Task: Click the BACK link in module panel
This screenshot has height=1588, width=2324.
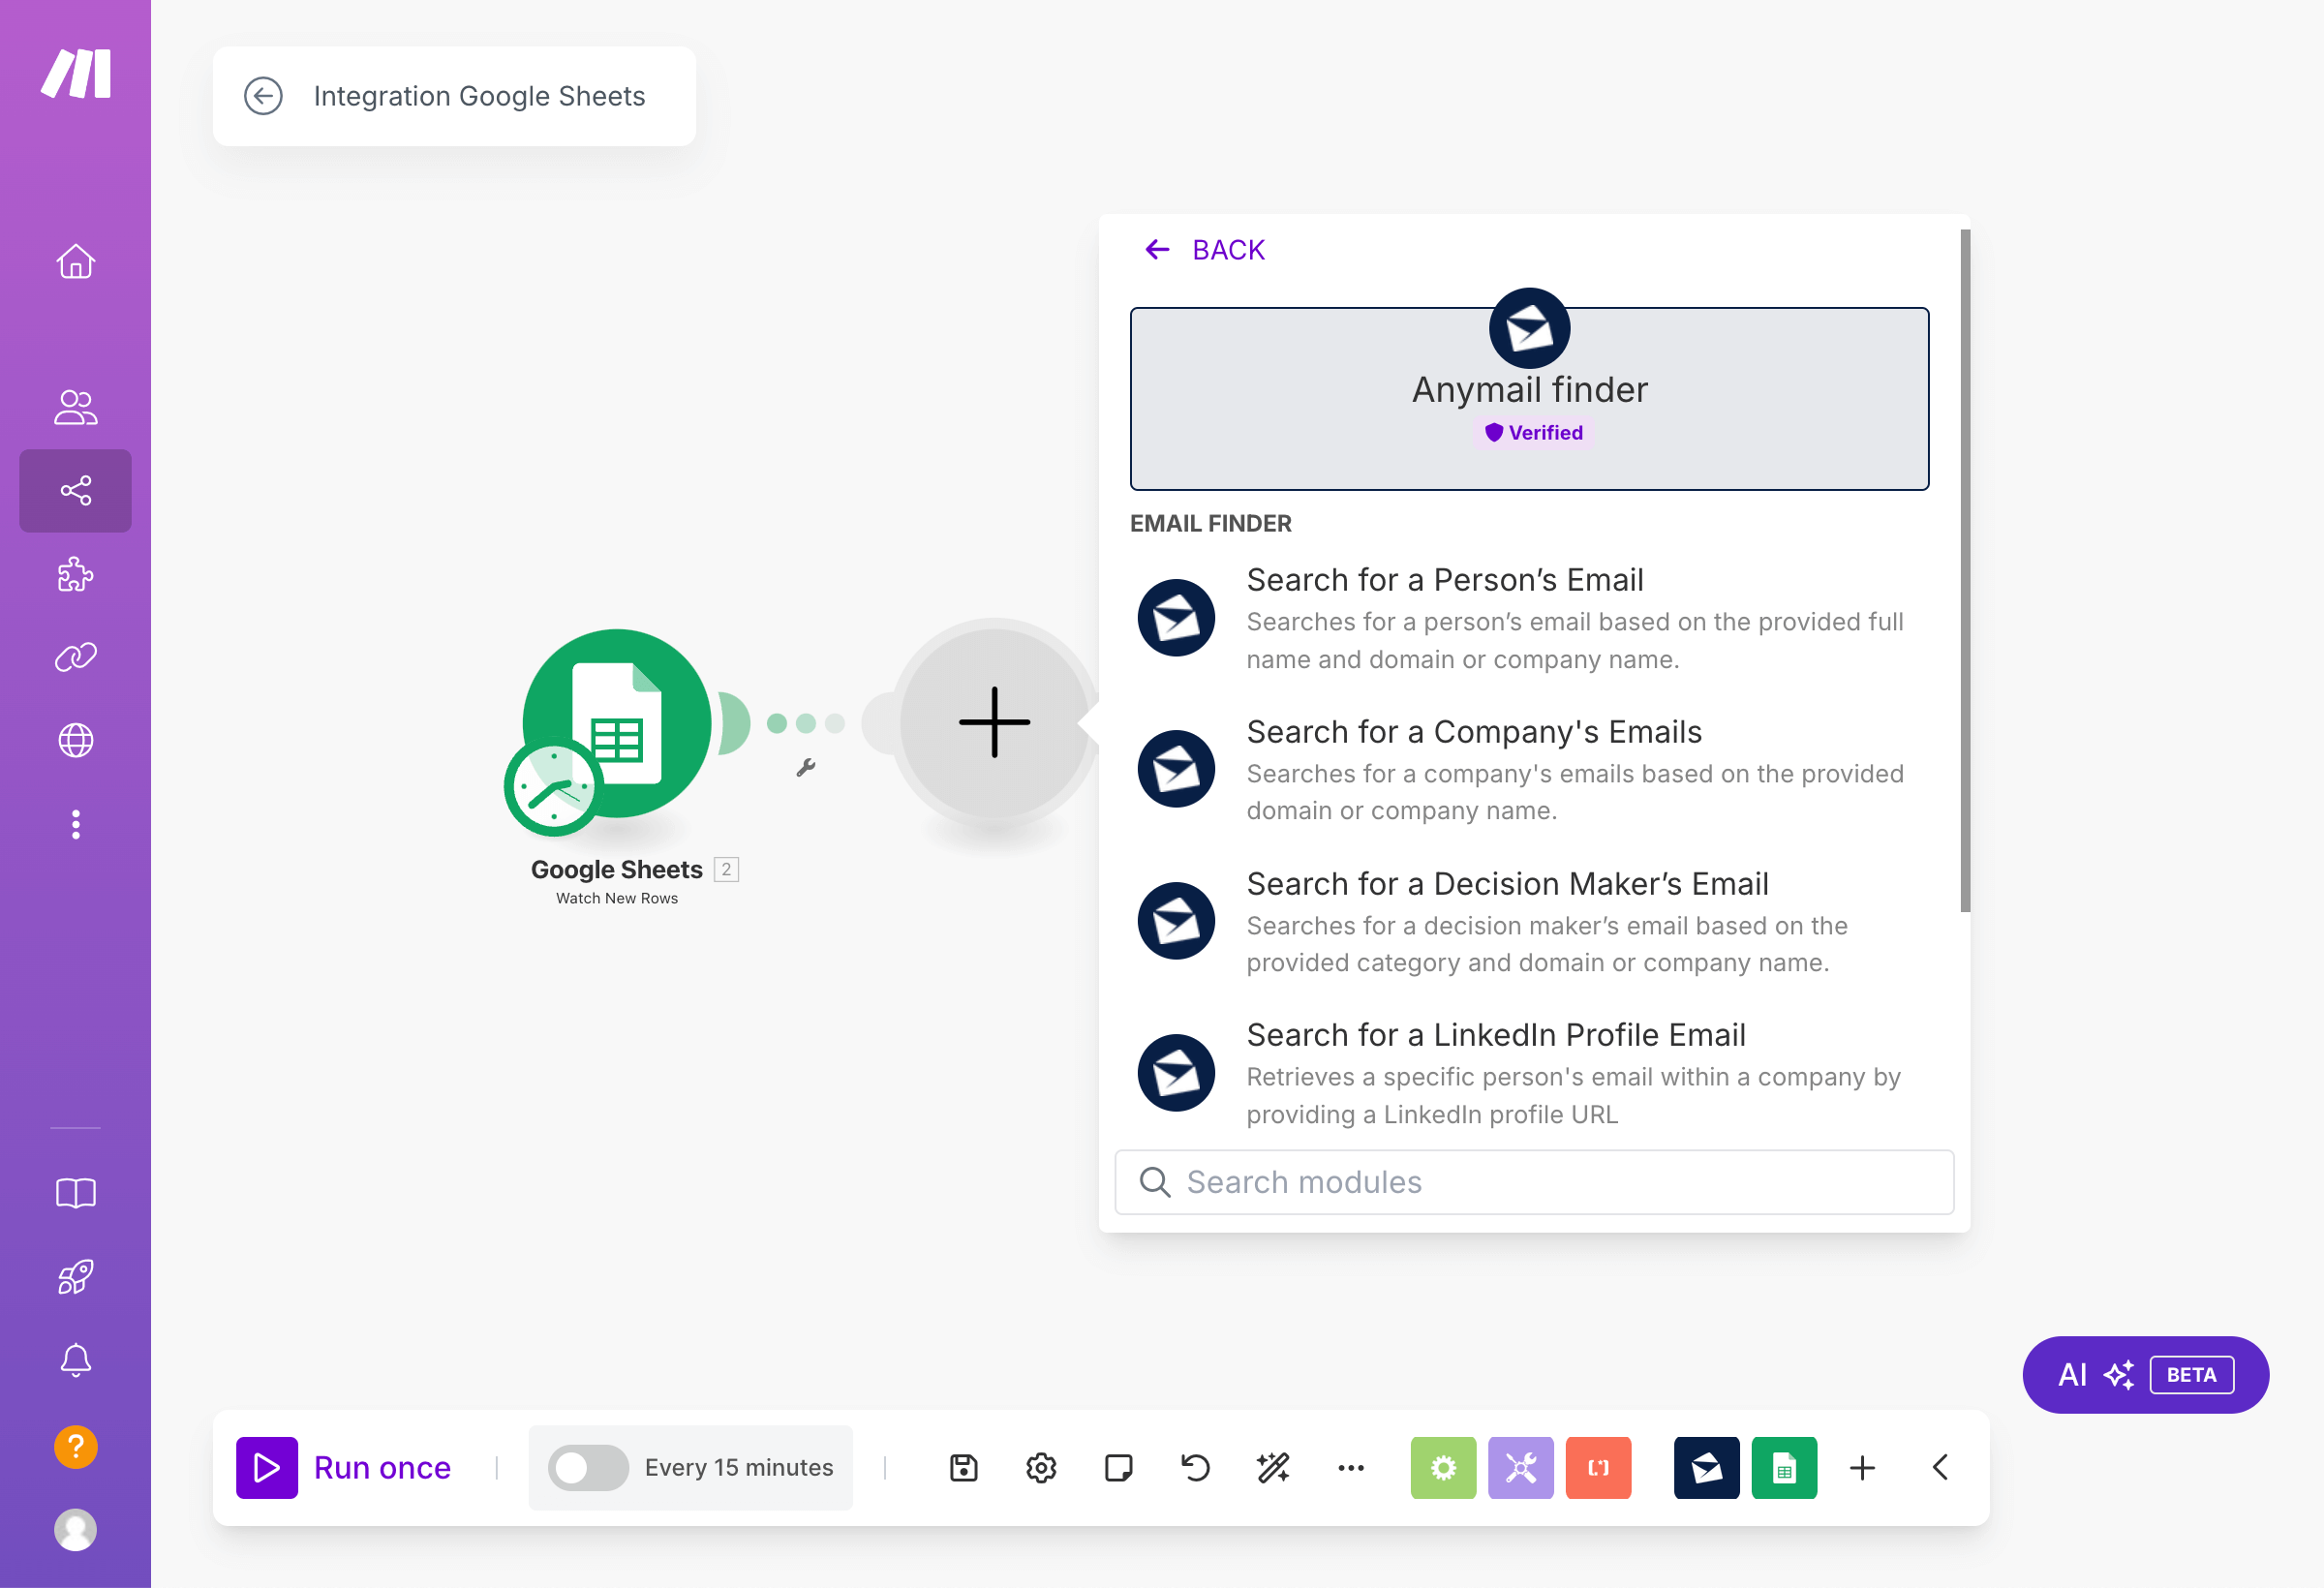Action: coord(1205,249)
